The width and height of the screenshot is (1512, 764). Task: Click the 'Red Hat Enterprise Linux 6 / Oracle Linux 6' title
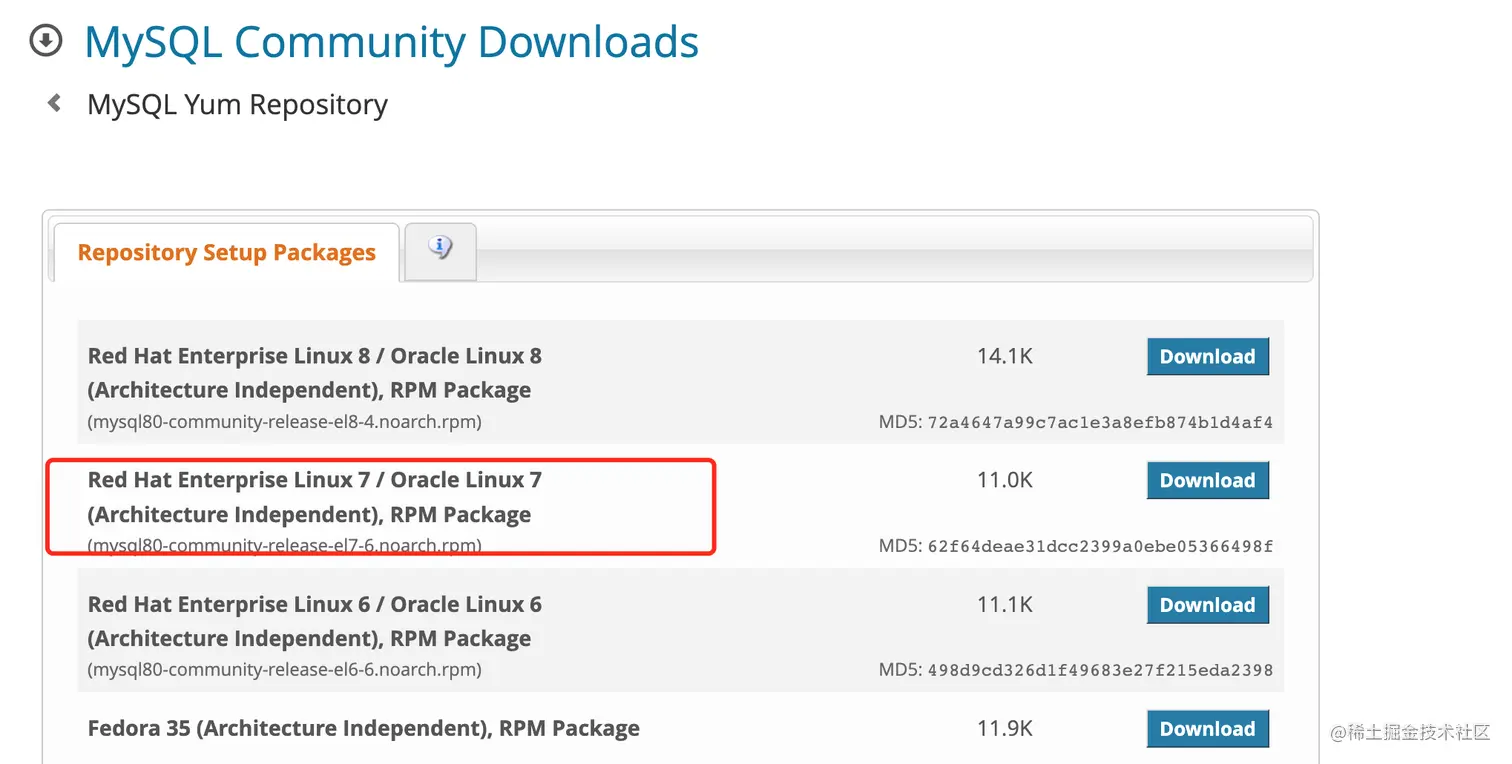[315, 604]
